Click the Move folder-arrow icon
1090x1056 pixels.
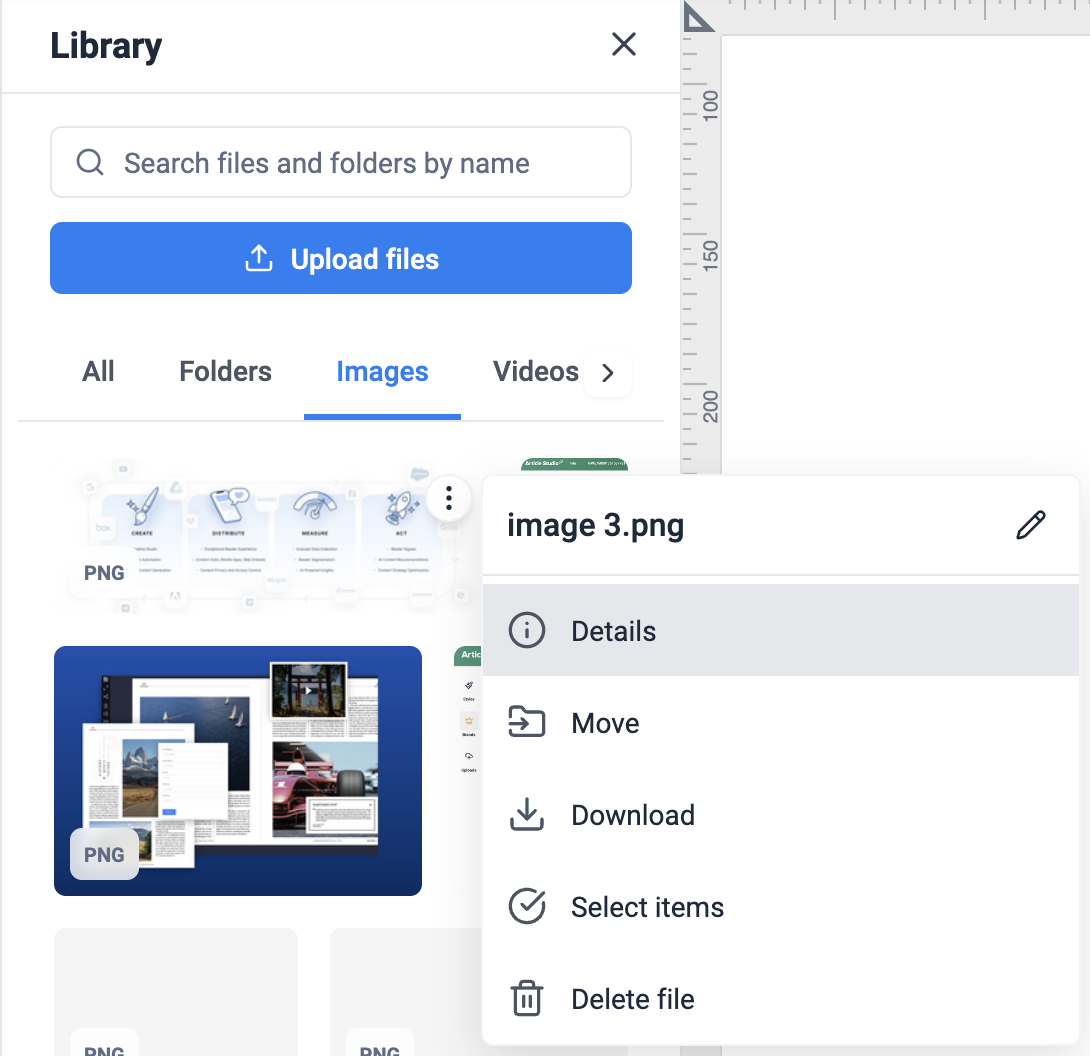(x=527, y=722)
